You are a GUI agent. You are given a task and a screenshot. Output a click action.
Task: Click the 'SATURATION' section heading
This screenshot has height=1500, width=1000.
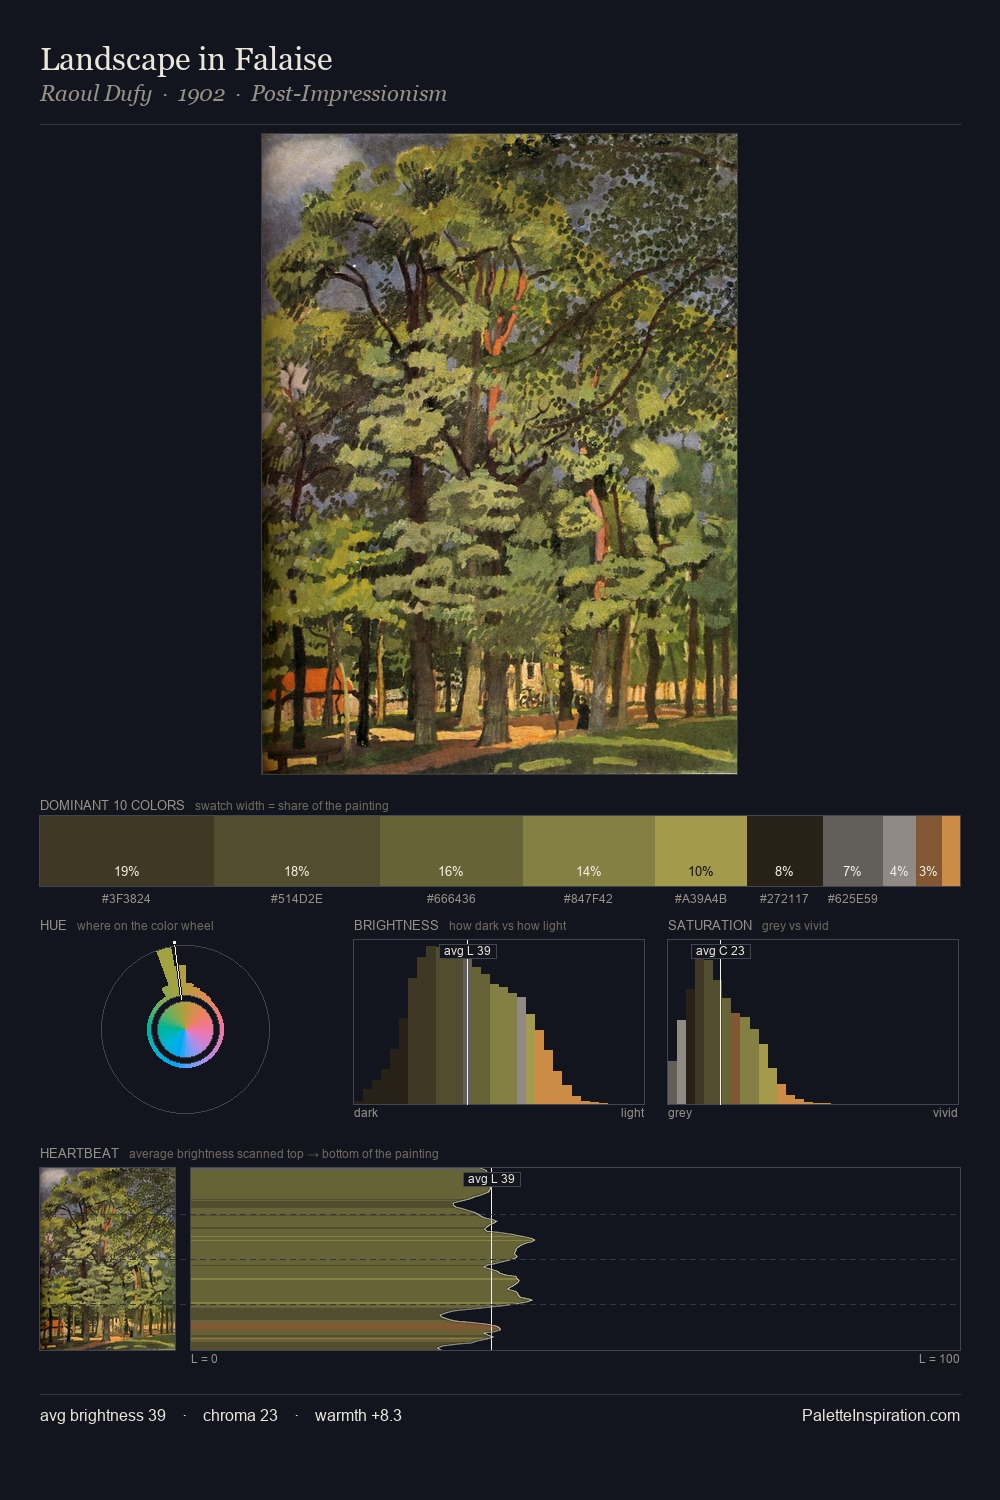tap(710, 925)
